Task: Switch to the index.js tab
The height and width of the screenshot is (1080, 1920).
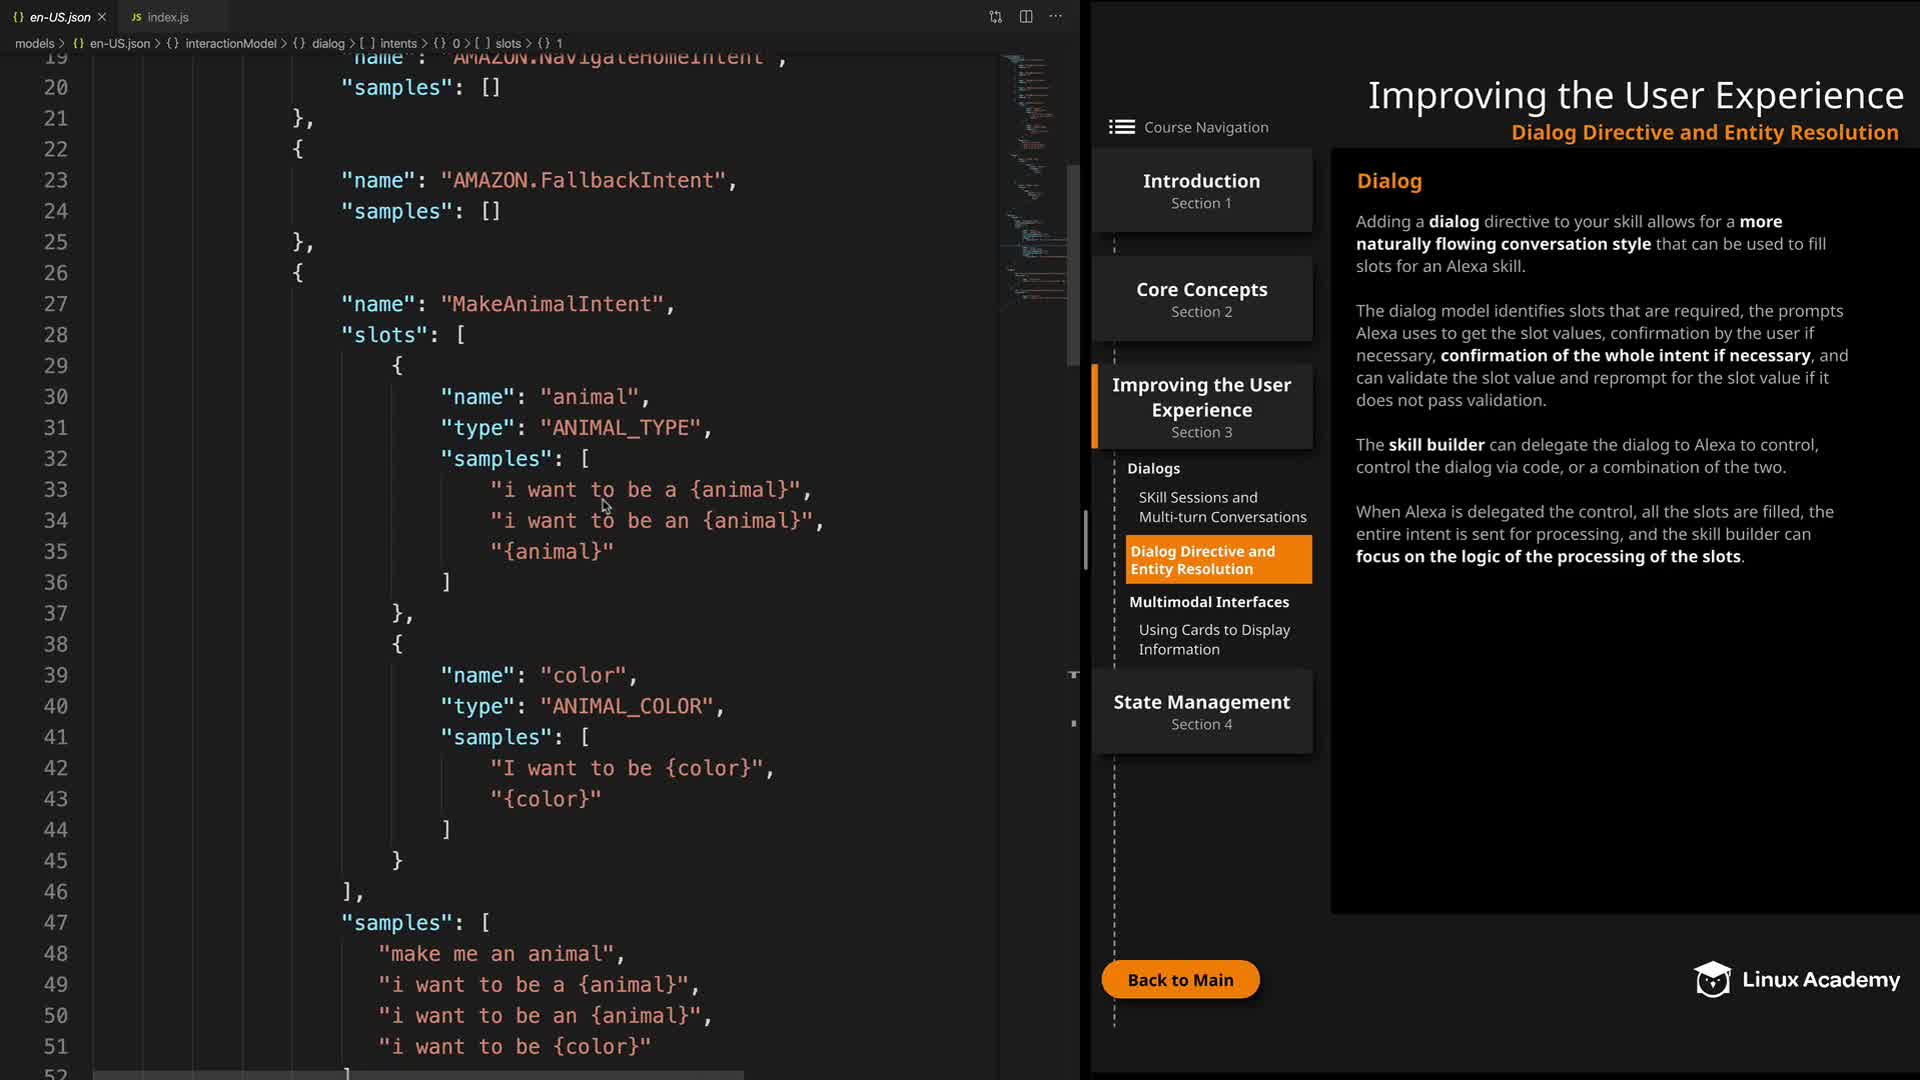Action: pos(167,17)
